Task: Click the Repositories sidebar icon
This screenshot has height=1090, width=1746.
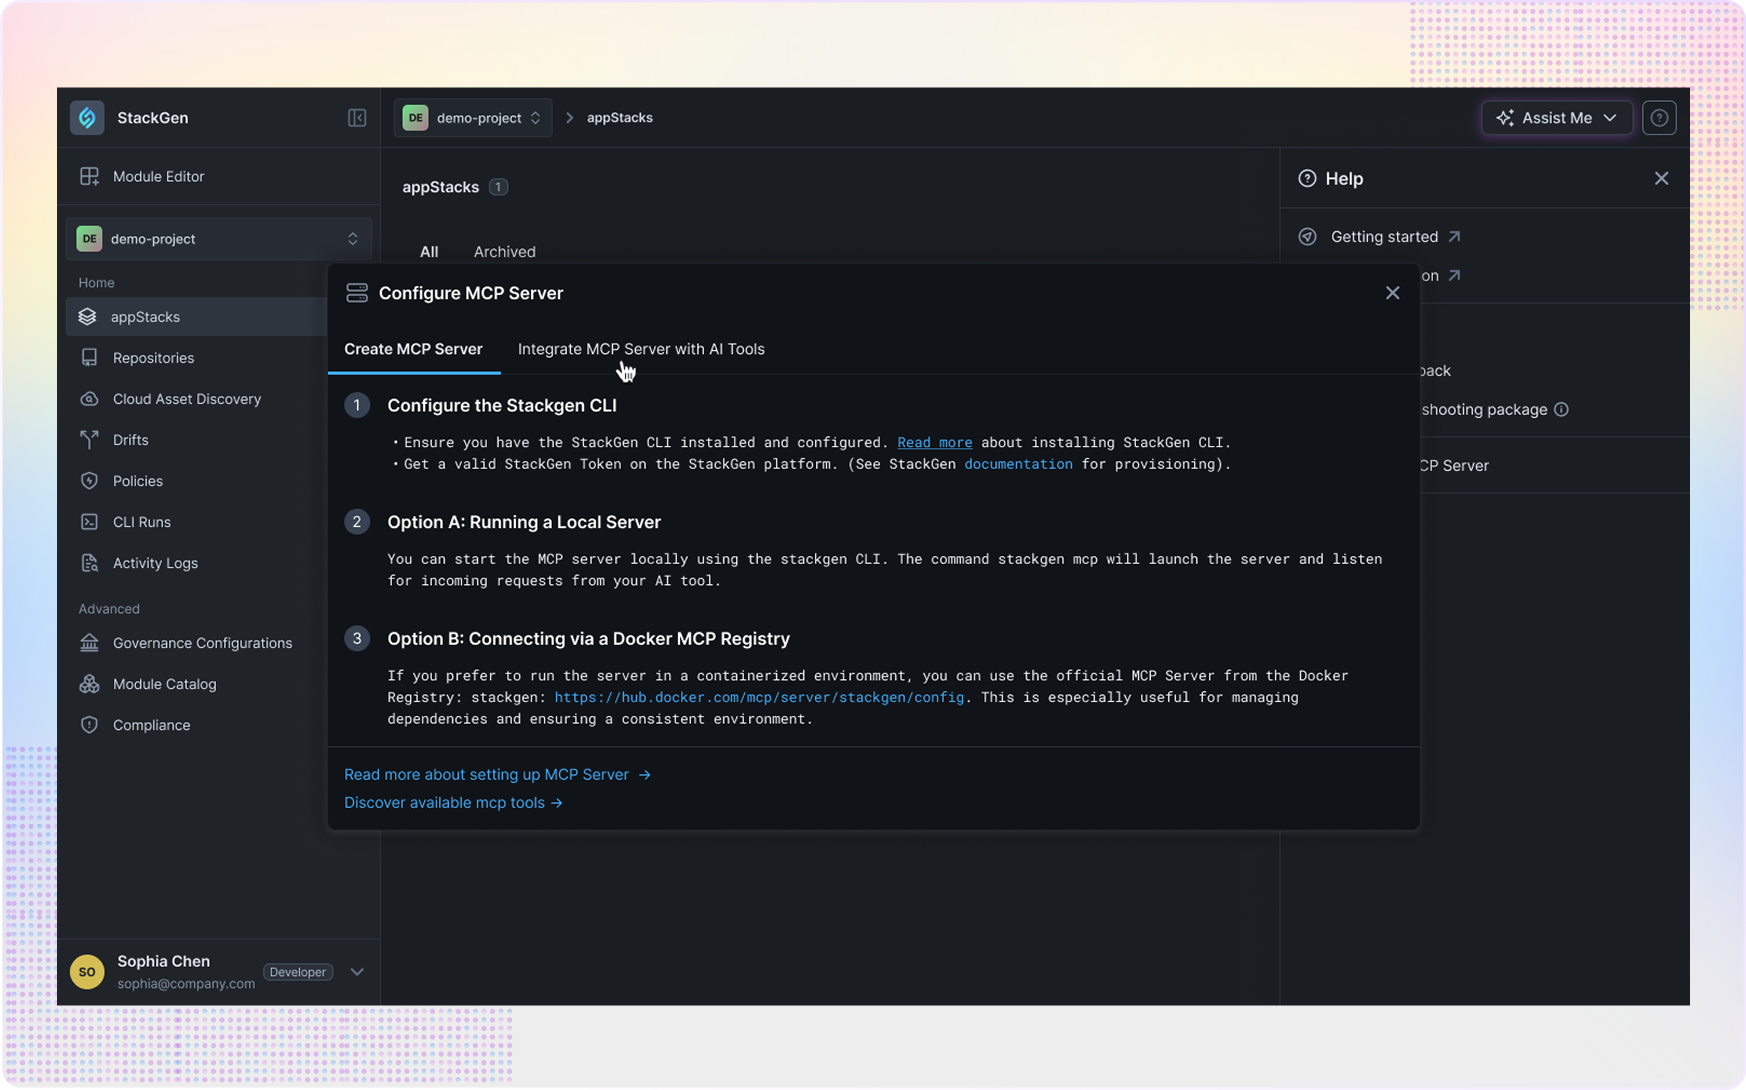Action: [x=90, y=358]
